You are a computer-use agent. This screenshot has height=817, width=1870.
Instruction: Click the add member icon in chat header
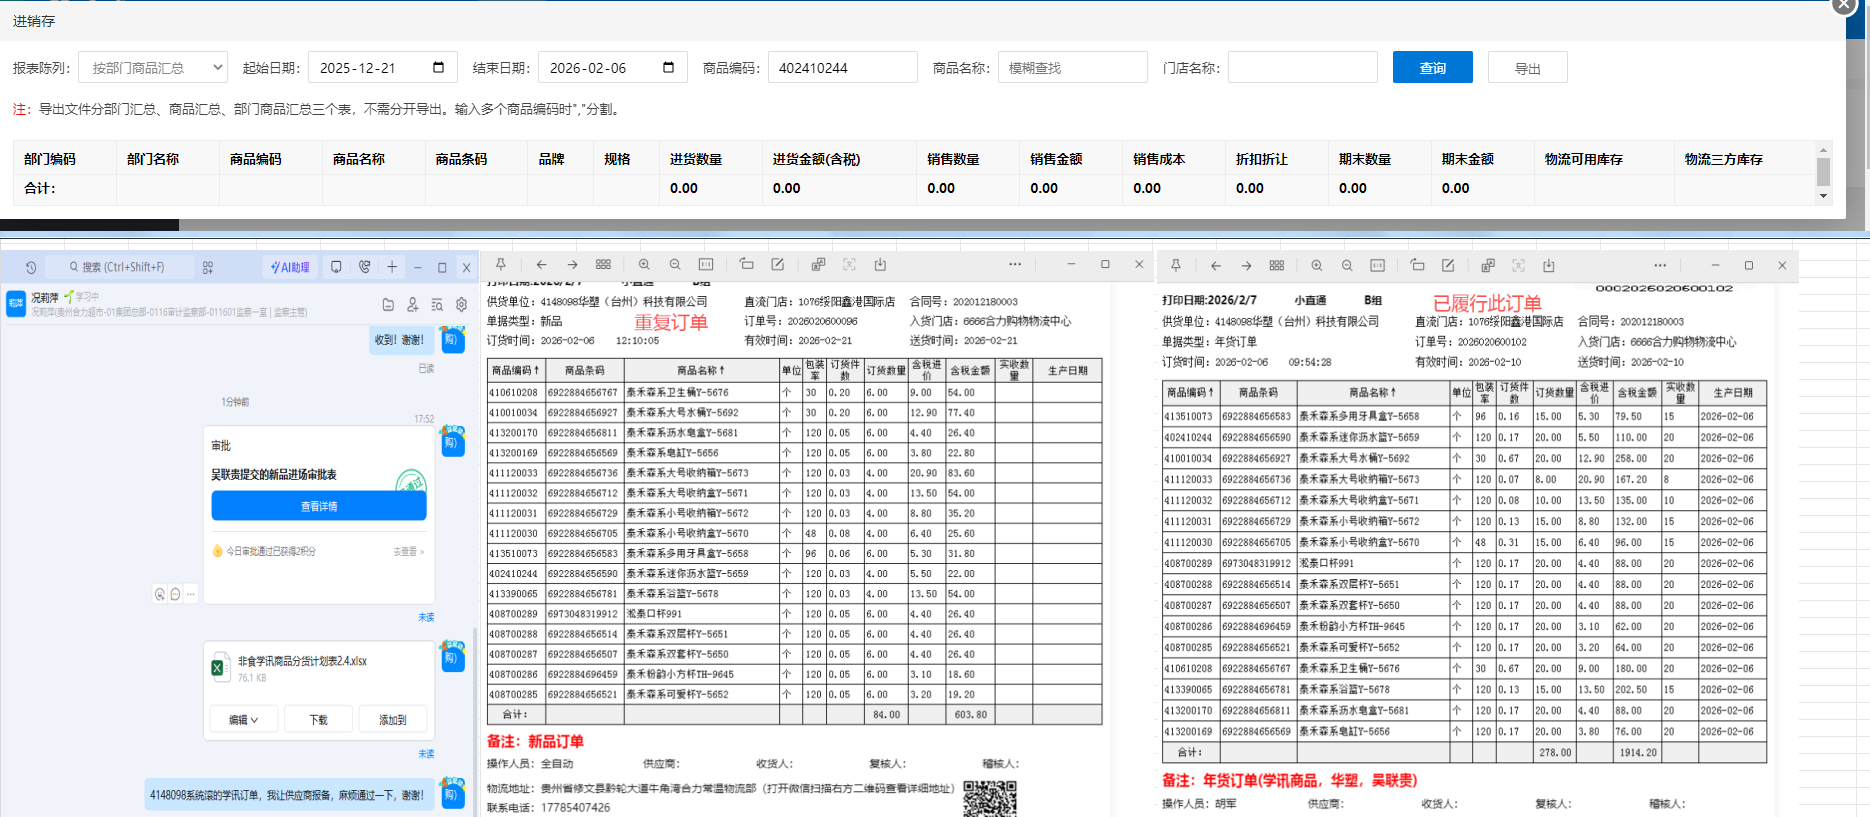pos(412,305)
